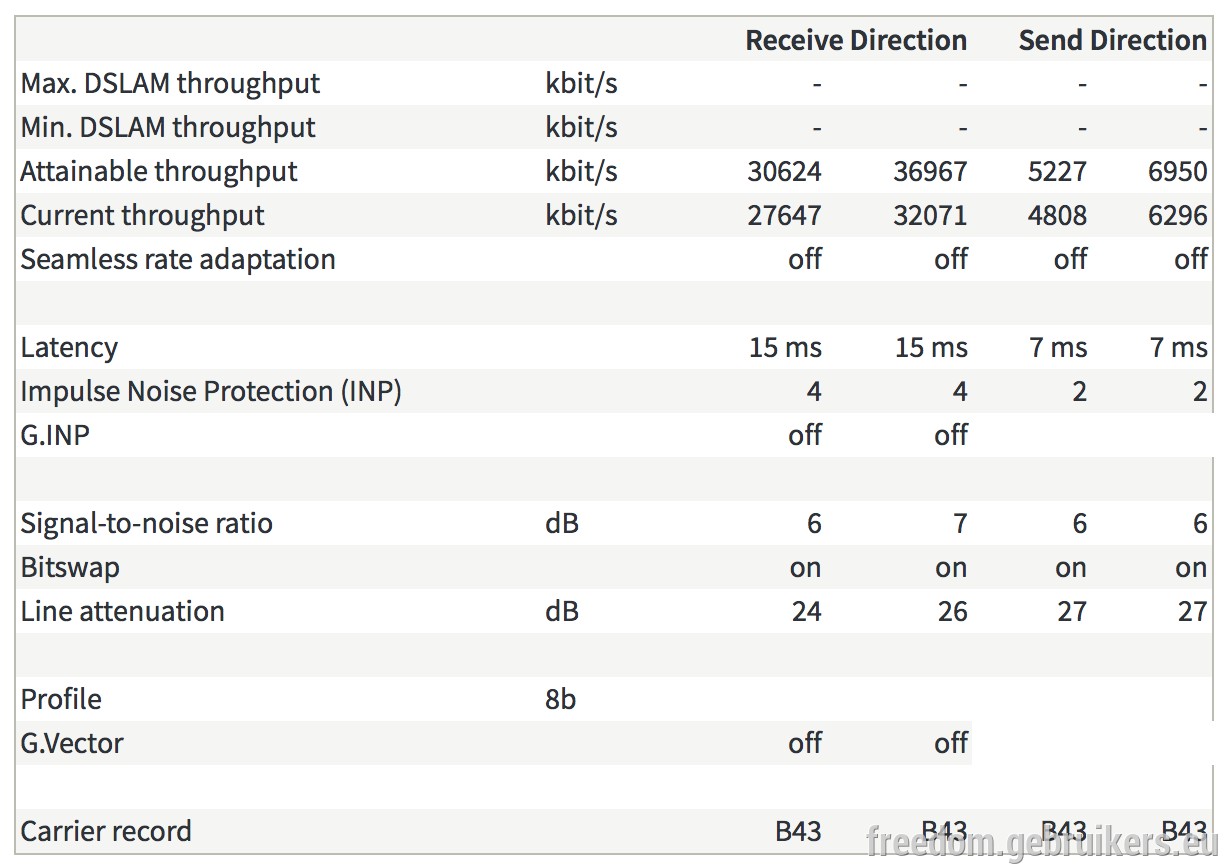
Task: Click the Profile value 8b
Action: (561, 699)
